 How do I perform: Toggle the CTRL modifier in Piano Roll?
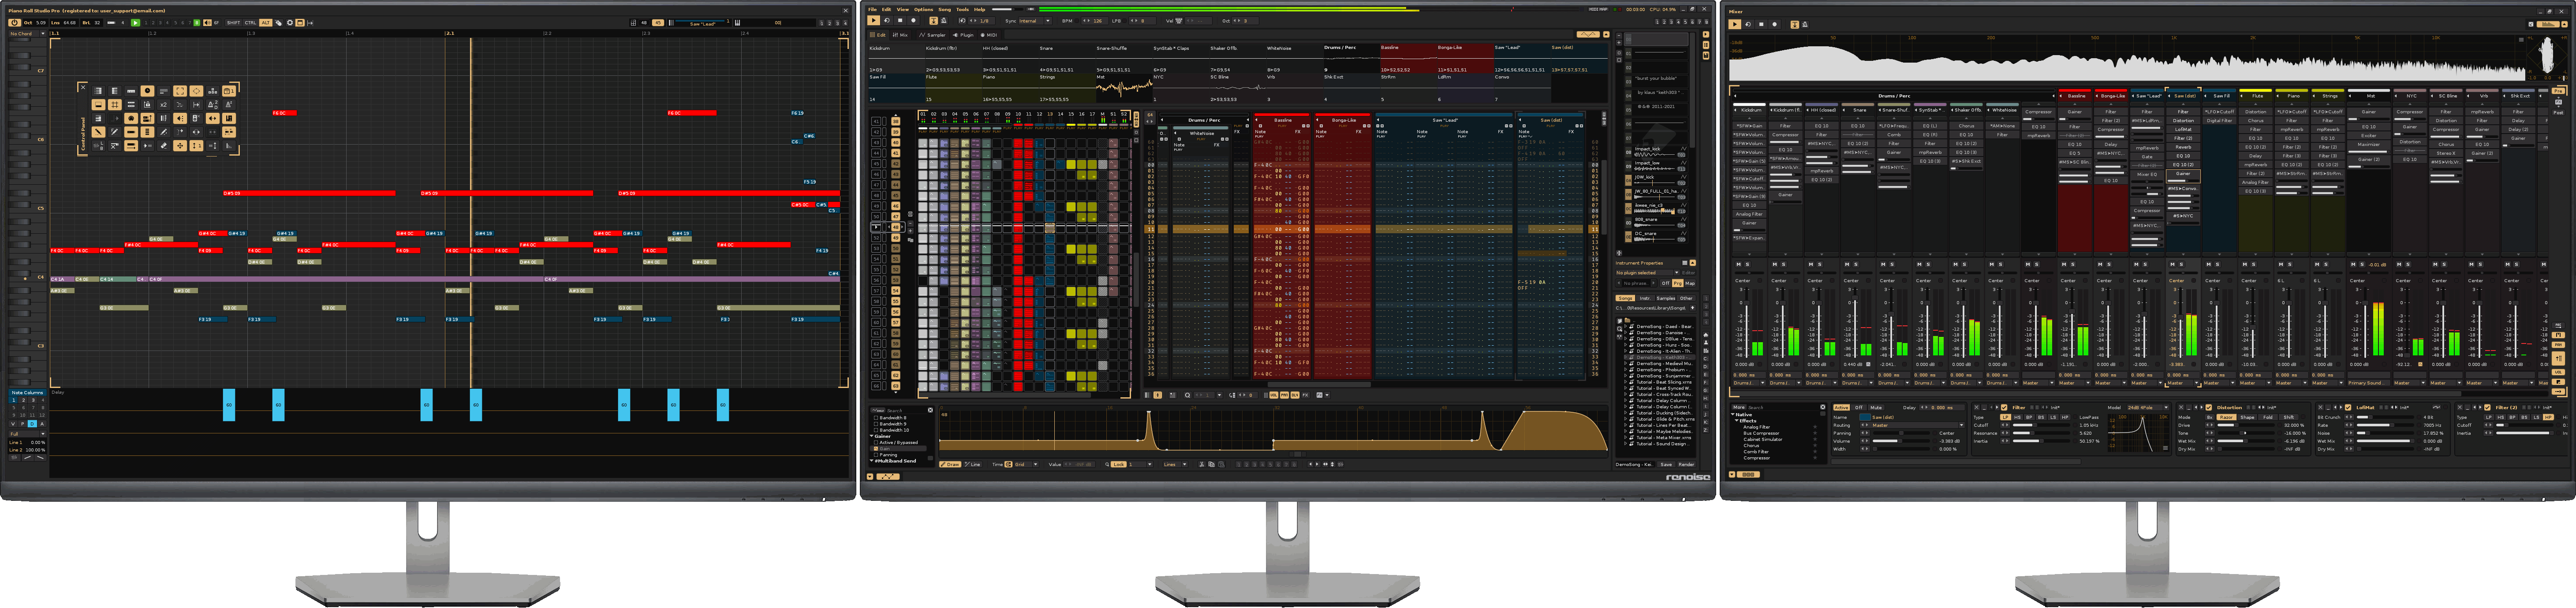(250, 22)
